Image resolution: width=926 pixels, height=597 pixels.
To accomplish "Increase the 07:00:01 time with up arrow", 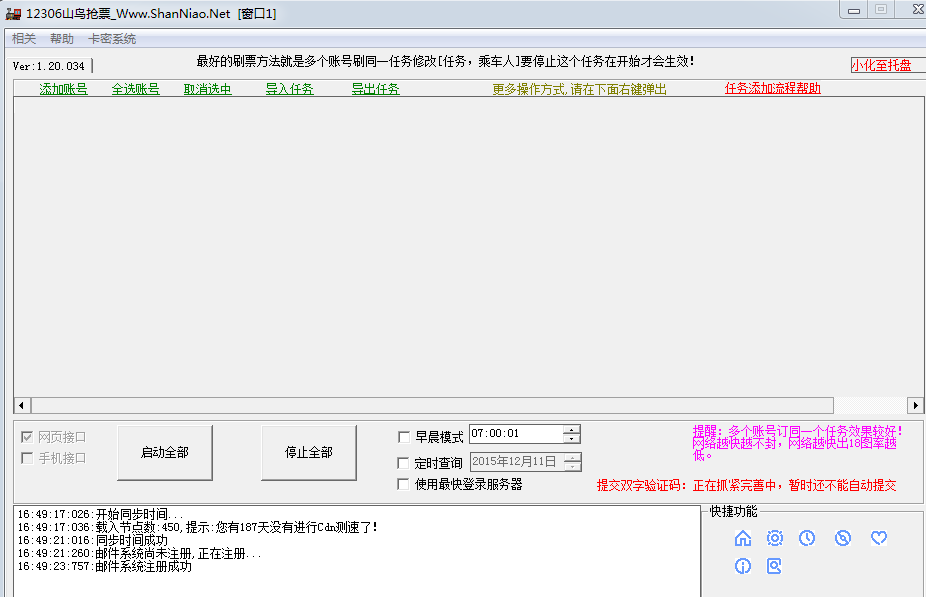I will coord(572,429).
